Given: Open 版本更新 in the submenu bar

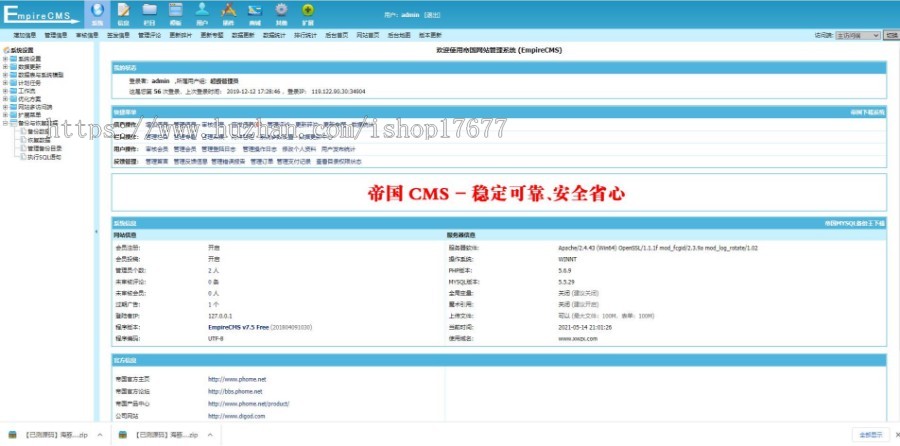Looking at the screenshot, I should [x=430, y=35].
